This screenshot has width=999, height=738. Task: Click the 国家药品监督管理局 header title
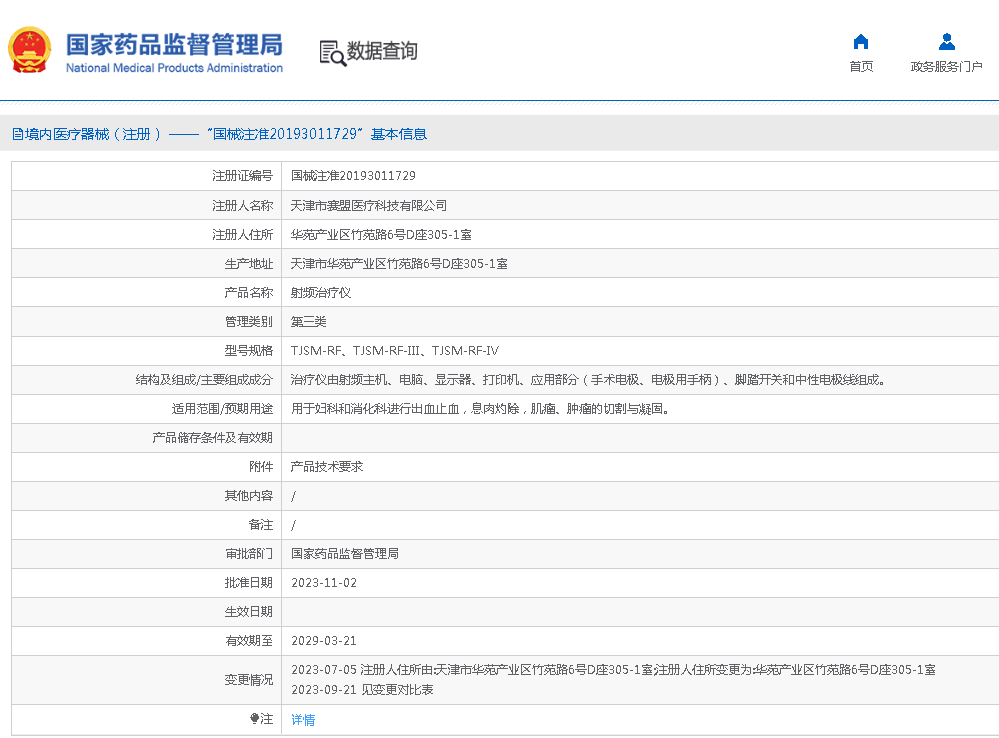click(x=174, y=44)
